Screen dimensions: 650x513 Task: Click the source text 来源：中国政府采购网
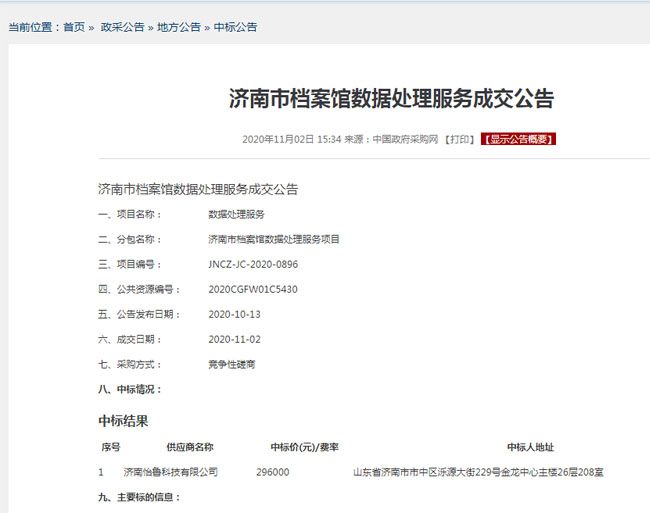click(391, 139)
